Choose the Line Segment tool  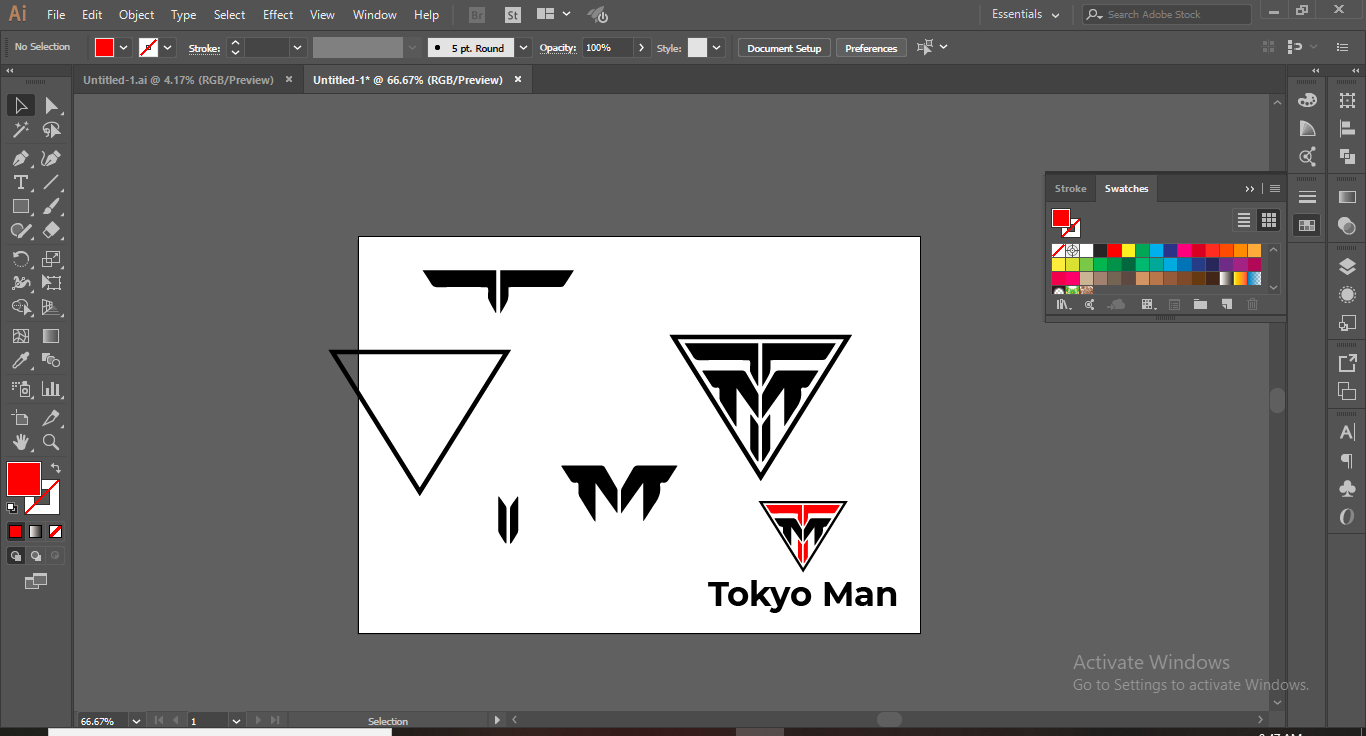(x=51, y=182)
